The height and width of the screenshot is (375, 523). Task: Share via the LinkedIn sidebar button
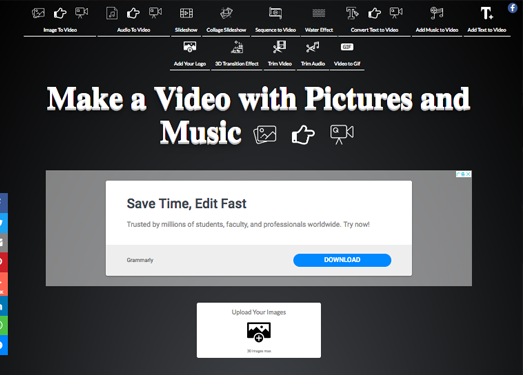(4, 306)
